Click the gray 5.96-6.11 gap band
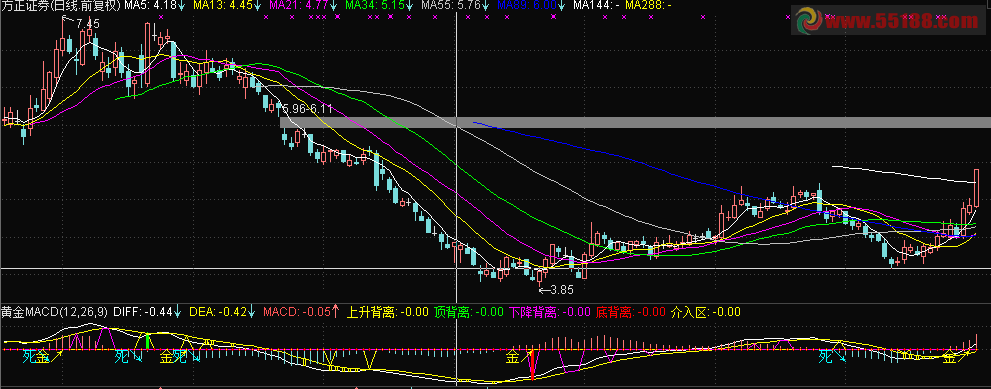This screenshot has height=389, width=991. 635,122
